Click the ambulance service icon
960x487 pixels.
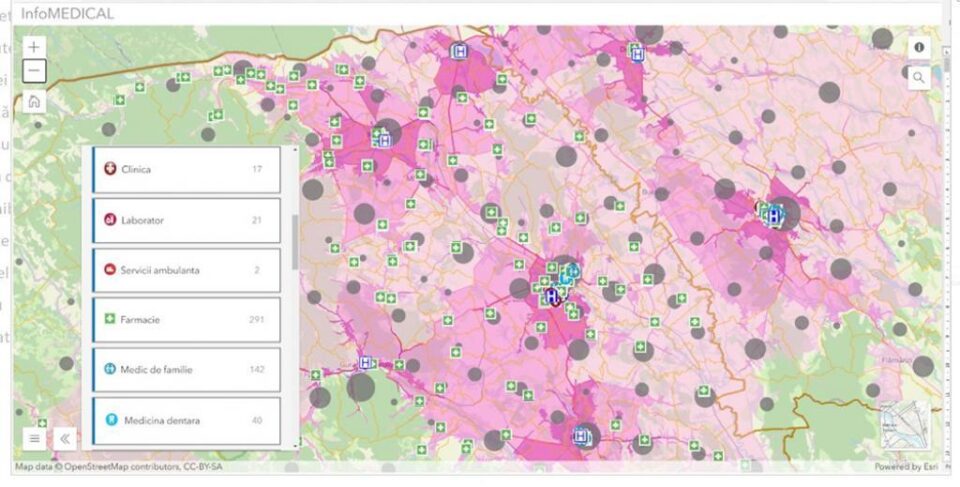(110, 270)
